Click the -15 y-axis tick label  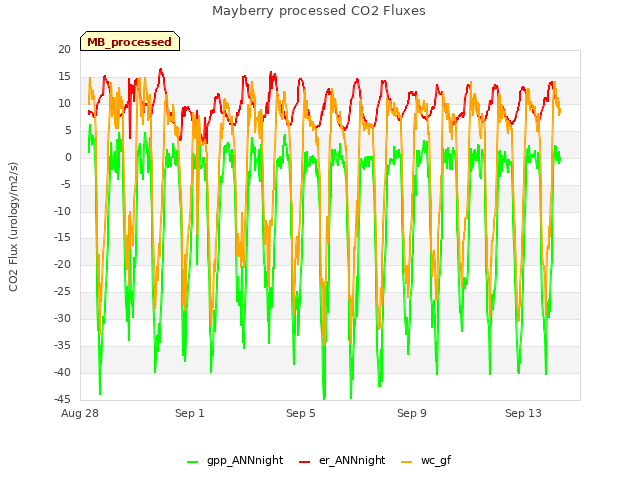click(62, 238)
